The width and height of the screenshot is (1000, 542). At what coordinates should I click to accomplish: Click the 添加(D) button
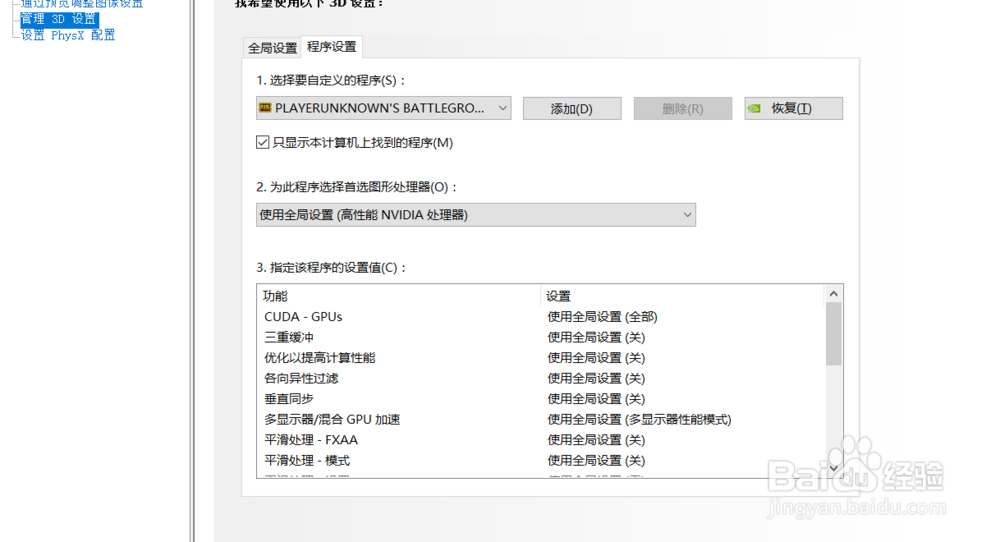[572, 108]
